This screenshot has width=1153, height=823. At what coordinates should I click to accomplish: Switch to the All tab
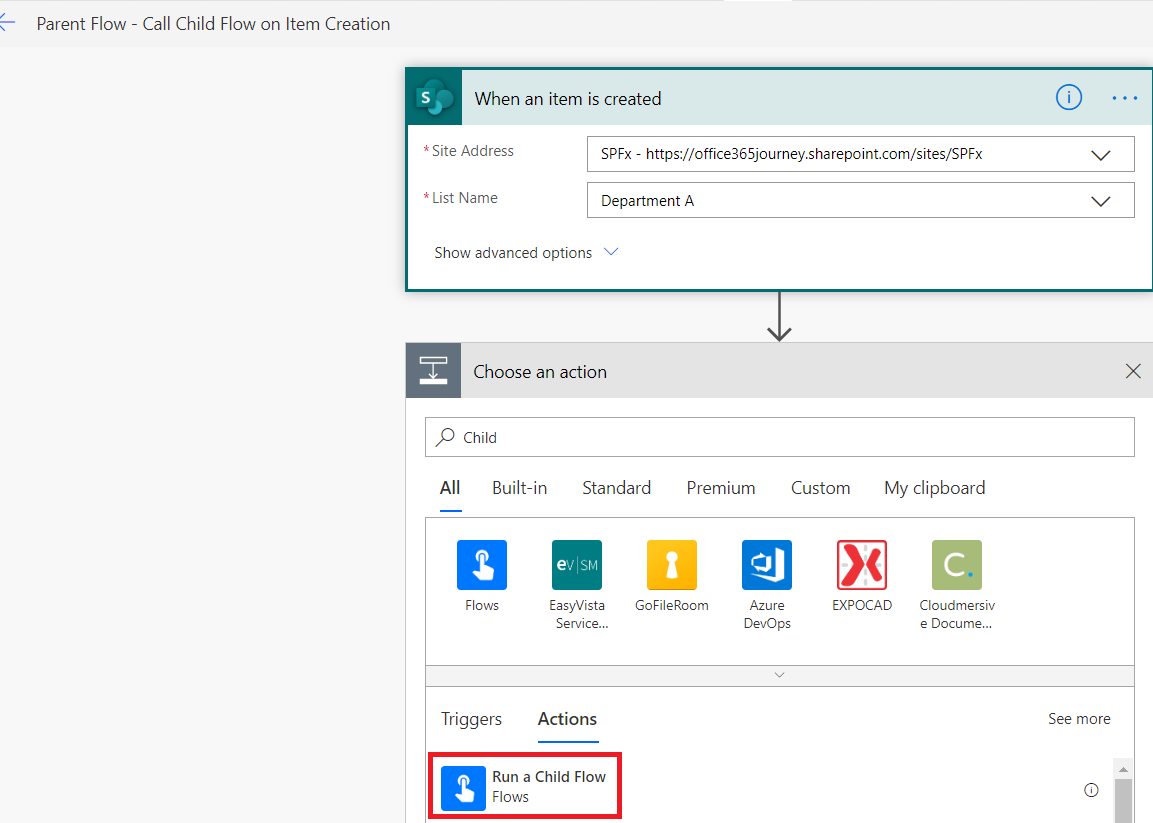point(450,488)
